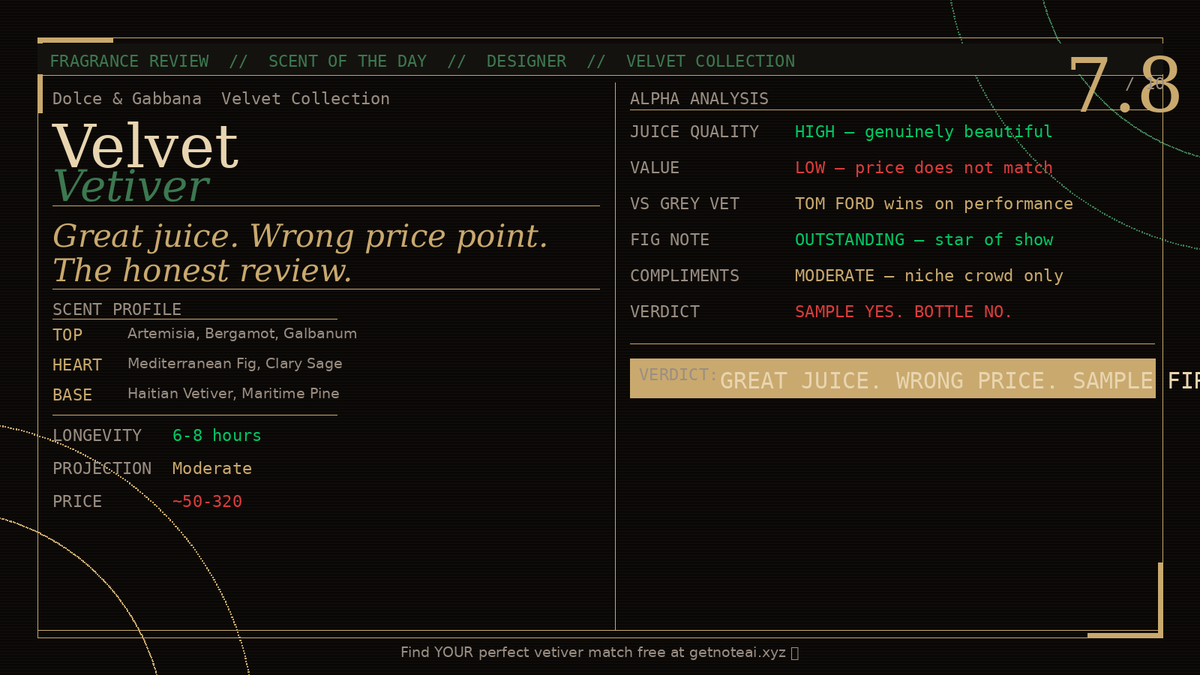Click the Moderate projection value

pyautogui.click(x=212, y=468)
